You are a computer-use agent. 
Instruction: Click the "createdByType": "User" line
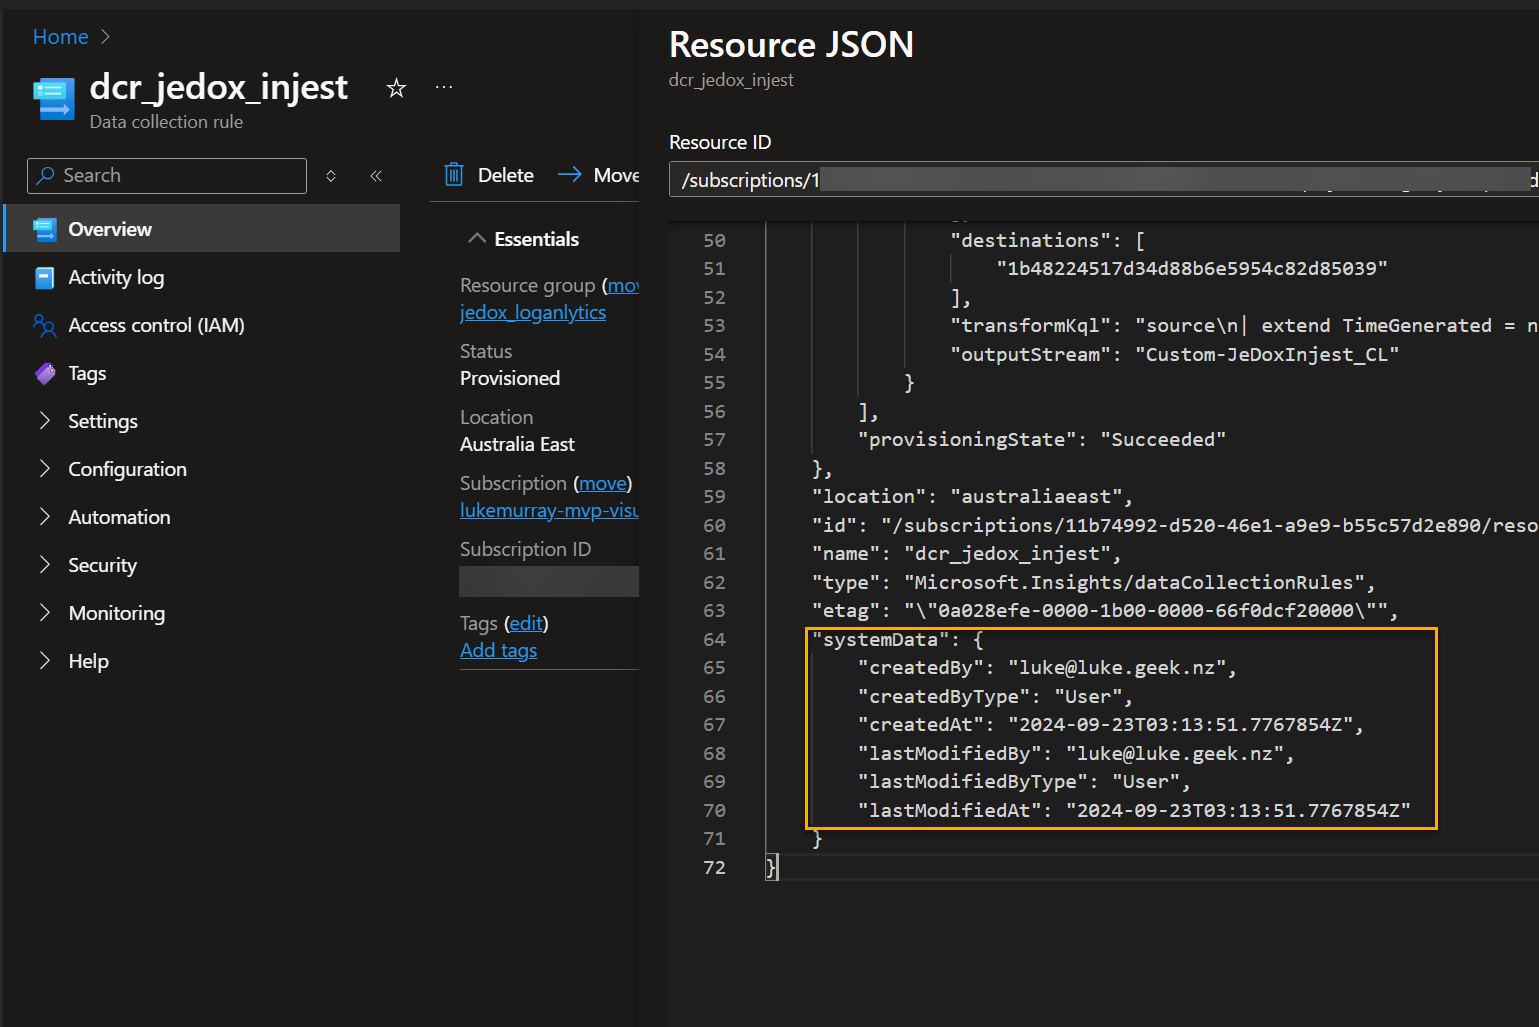tap(995, 696)
